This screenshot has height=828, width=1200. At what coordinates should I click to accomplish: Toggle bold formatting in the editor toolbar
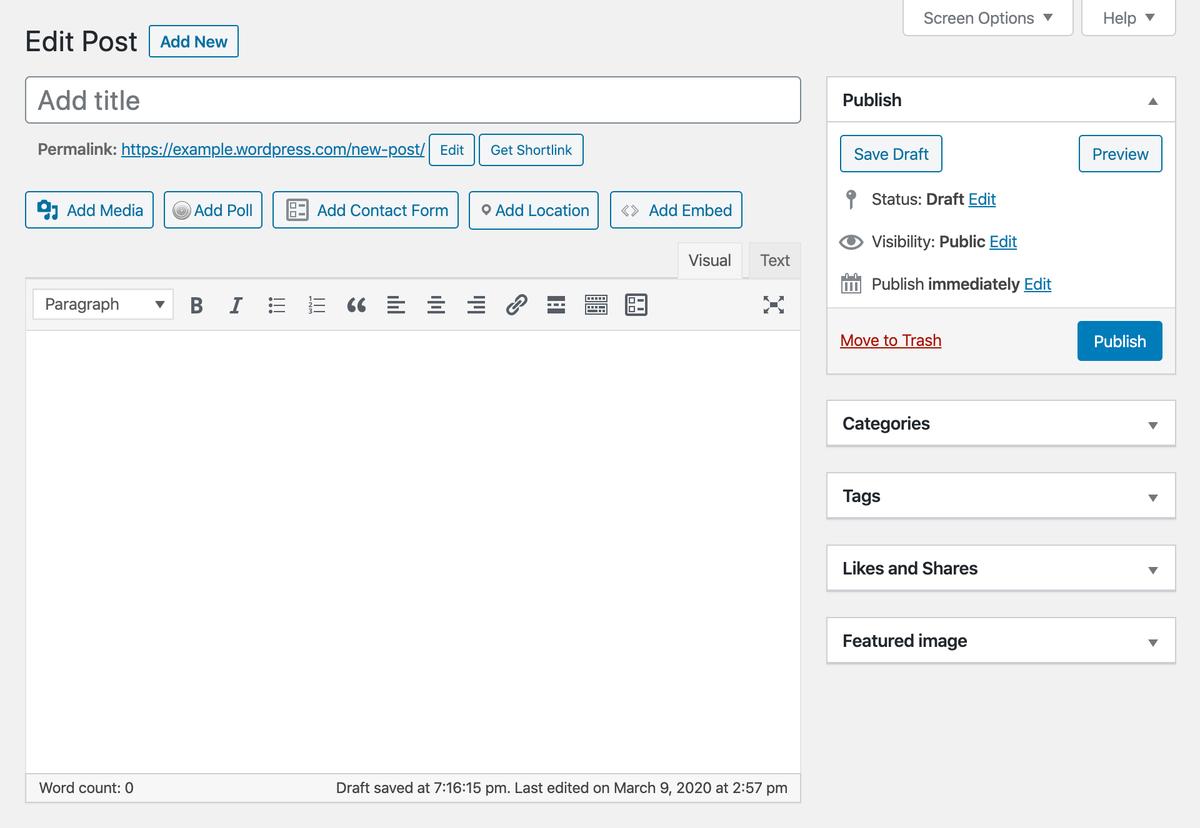pyautogui.click(x=196, y=305)
